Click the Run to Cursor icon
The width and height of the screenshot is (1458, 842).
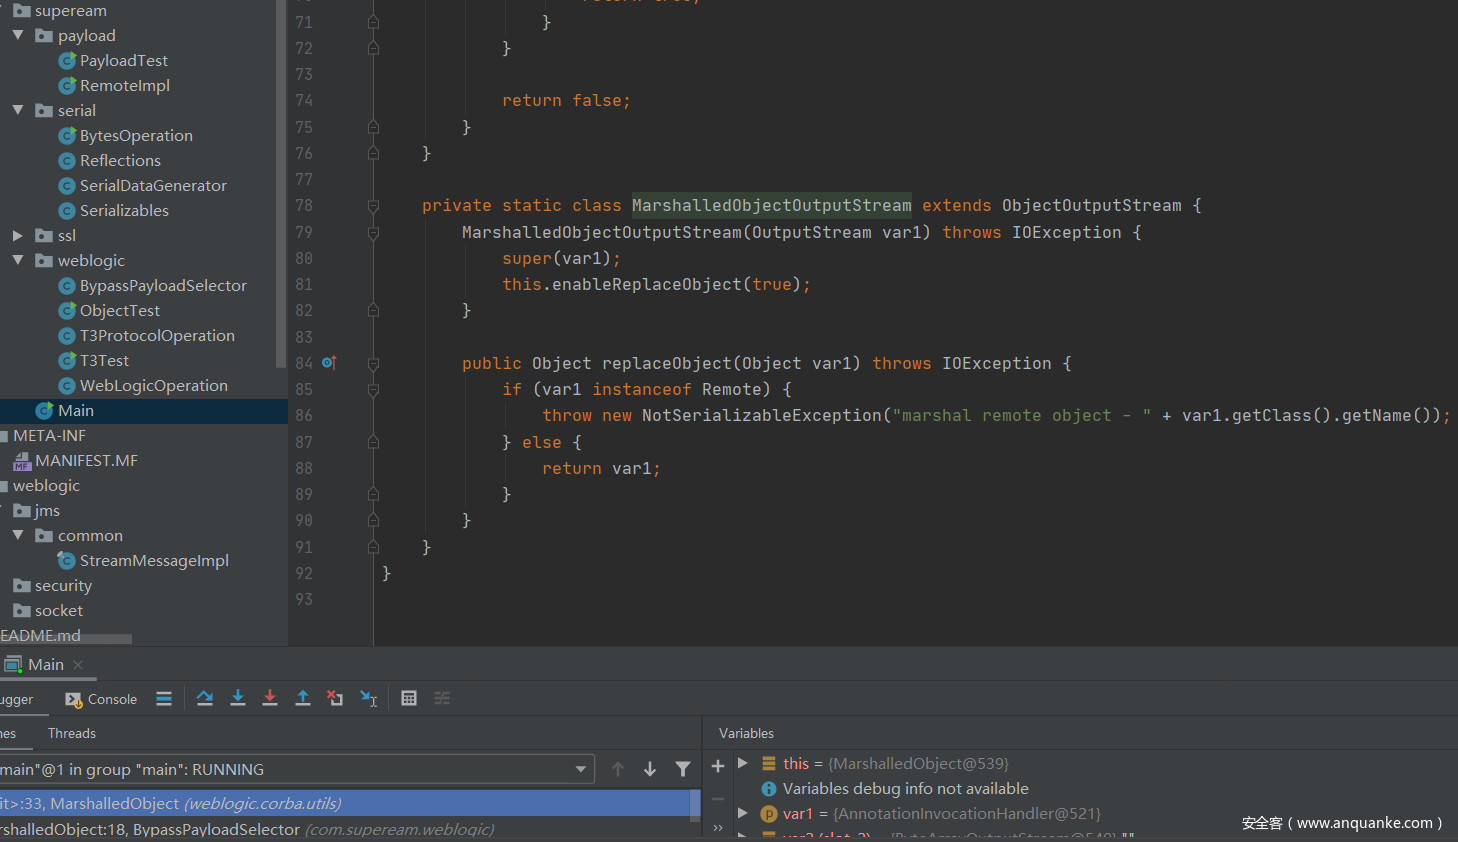pyautogui.click(x=369, y=698)
